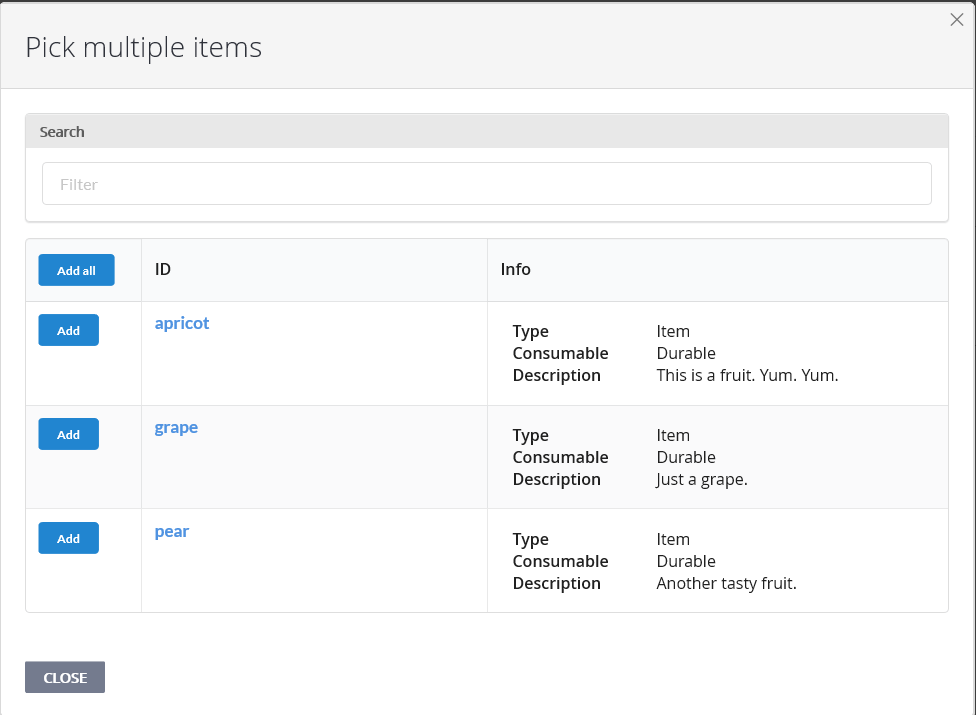Open the grape item link
976x715 pixels.
point(176,427)
